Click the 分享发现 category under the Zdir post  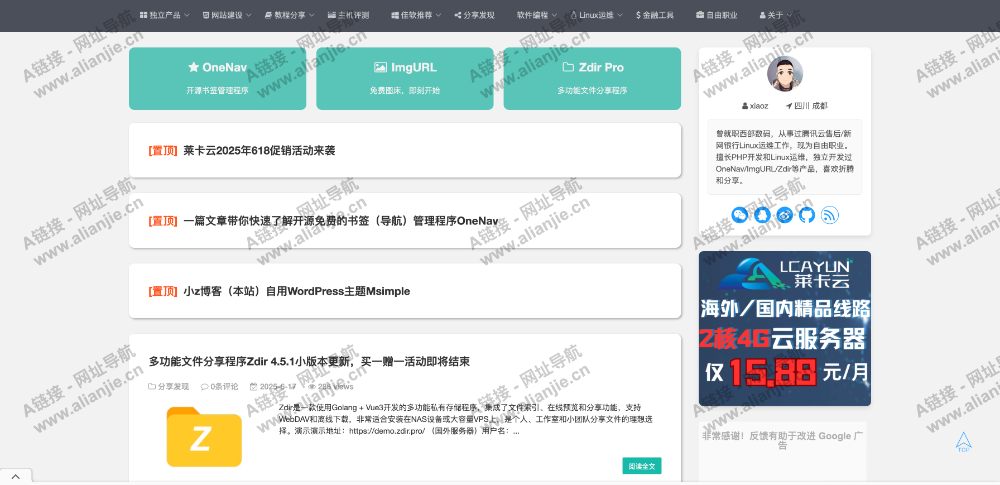coord(169,386)
